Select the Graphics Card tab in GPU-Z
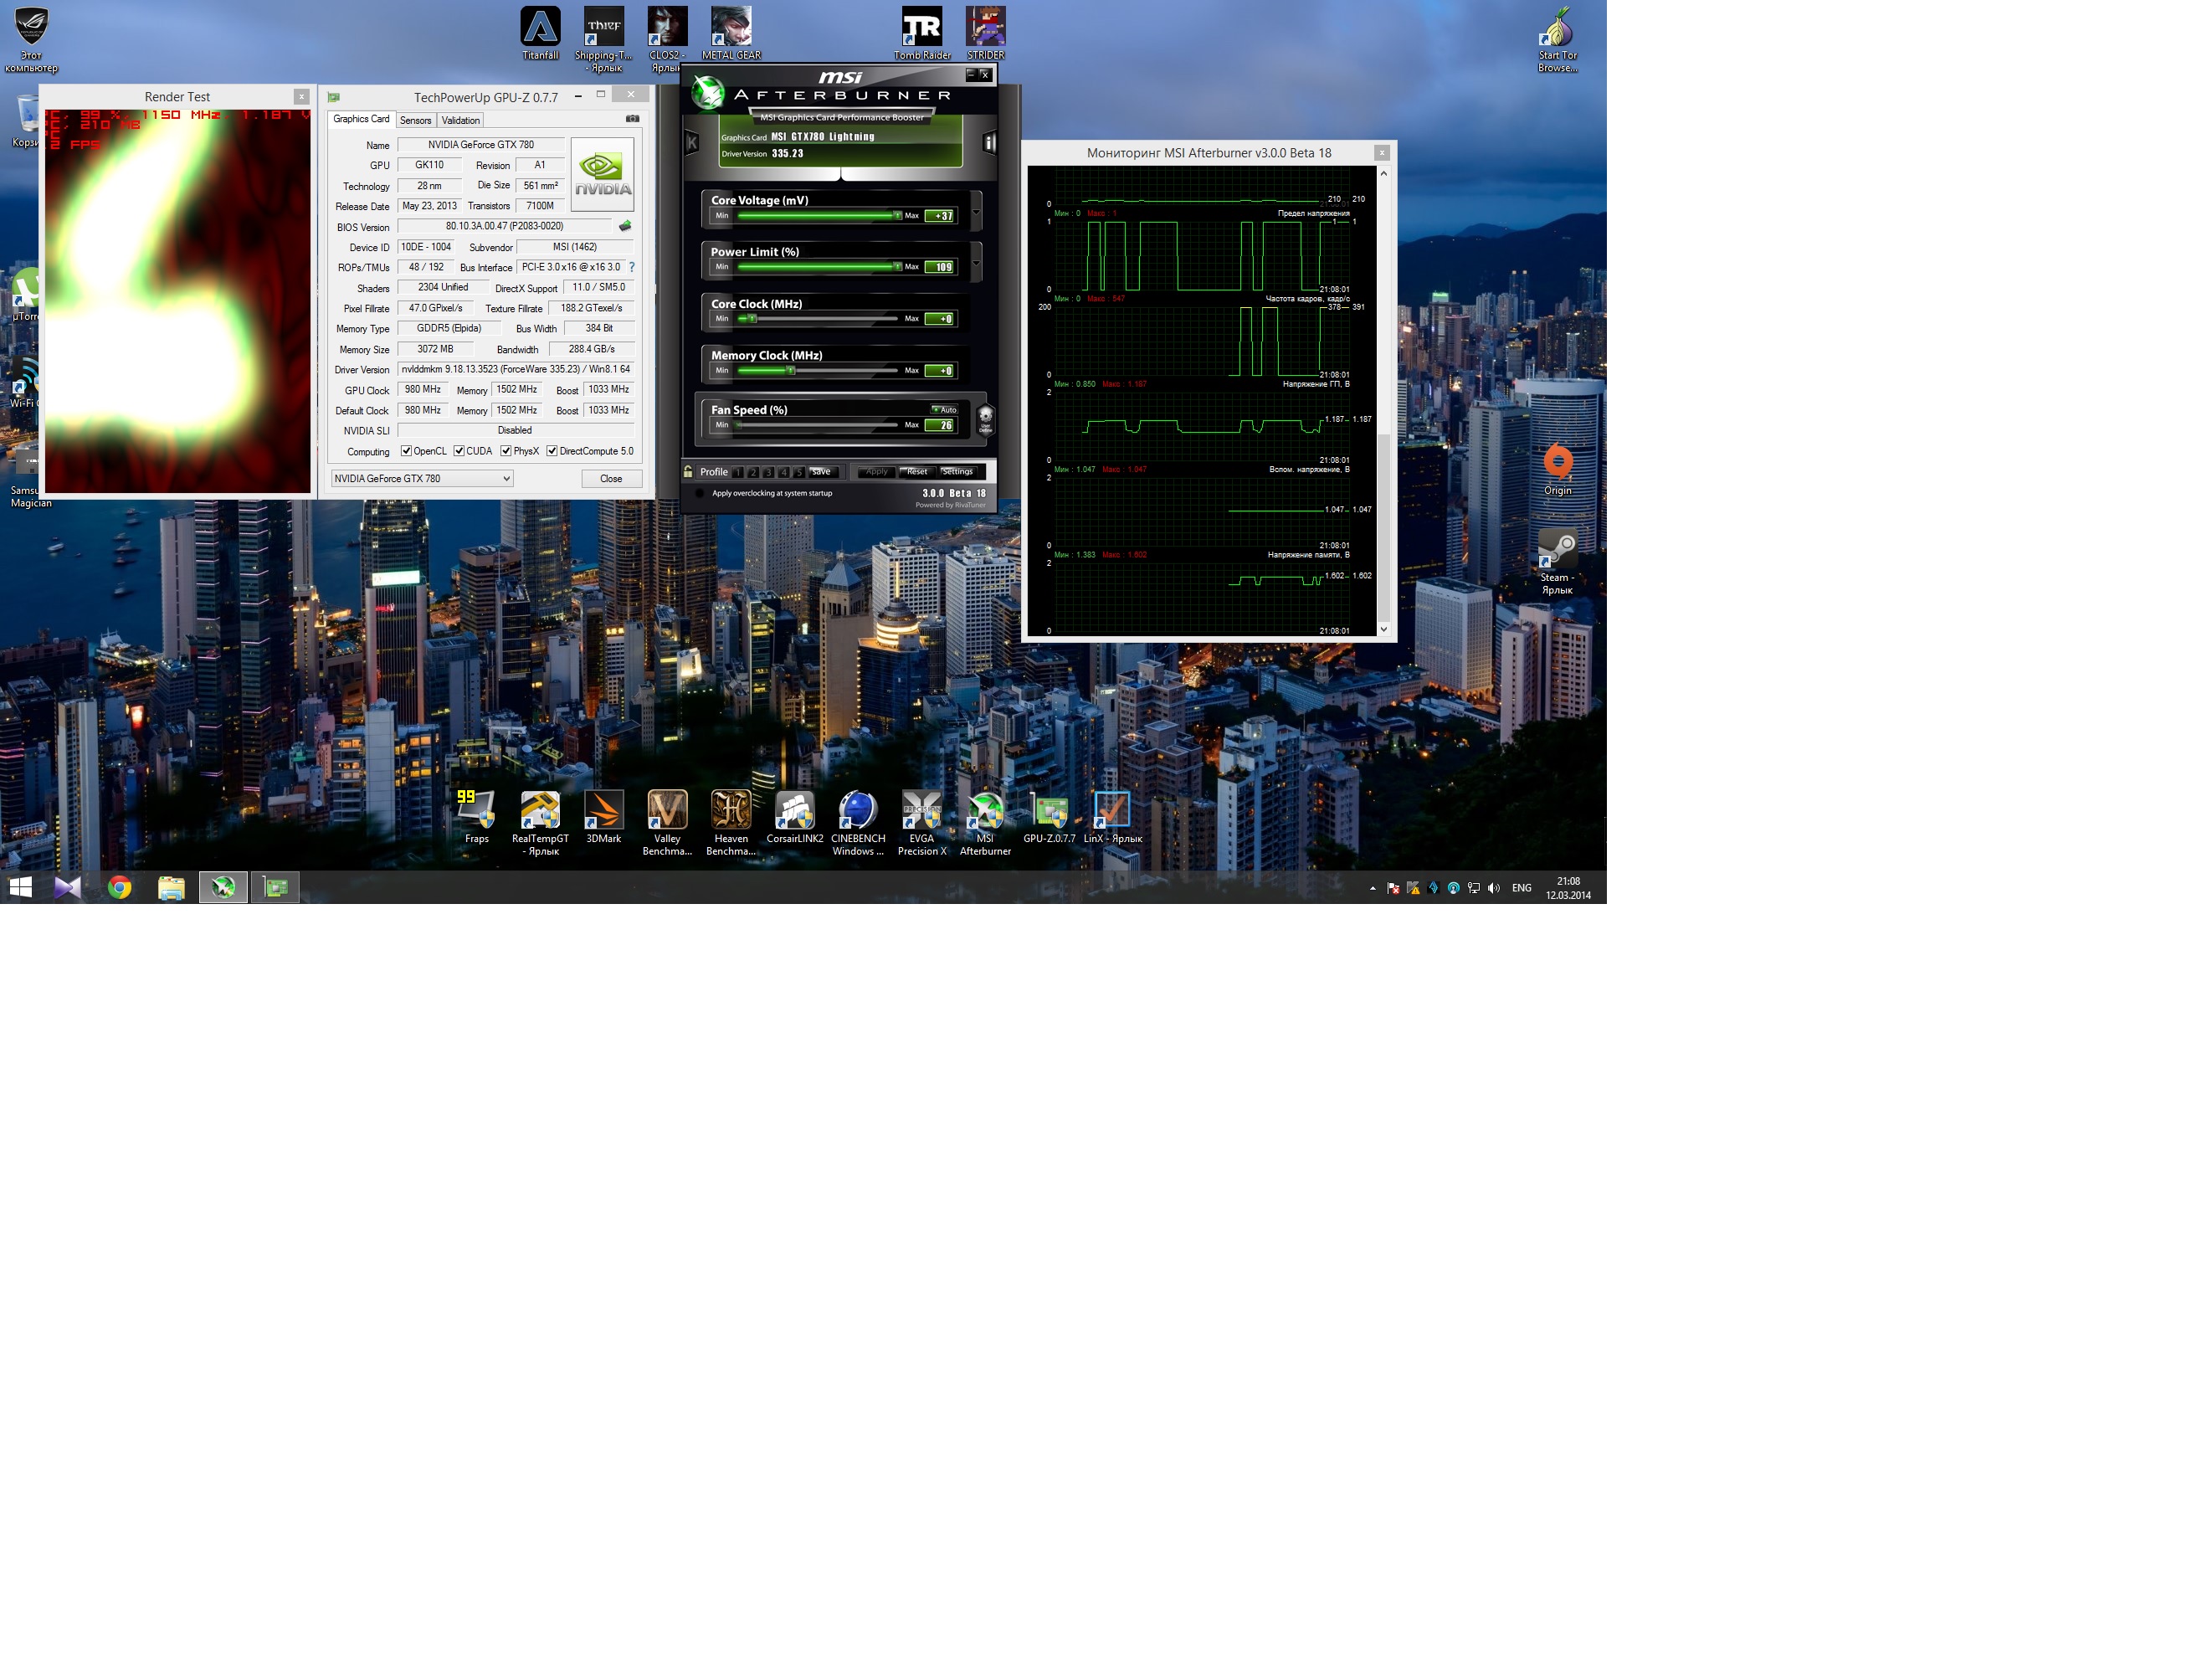The width and height of the screenshot is (2212, 1659). tap(361, 119)
